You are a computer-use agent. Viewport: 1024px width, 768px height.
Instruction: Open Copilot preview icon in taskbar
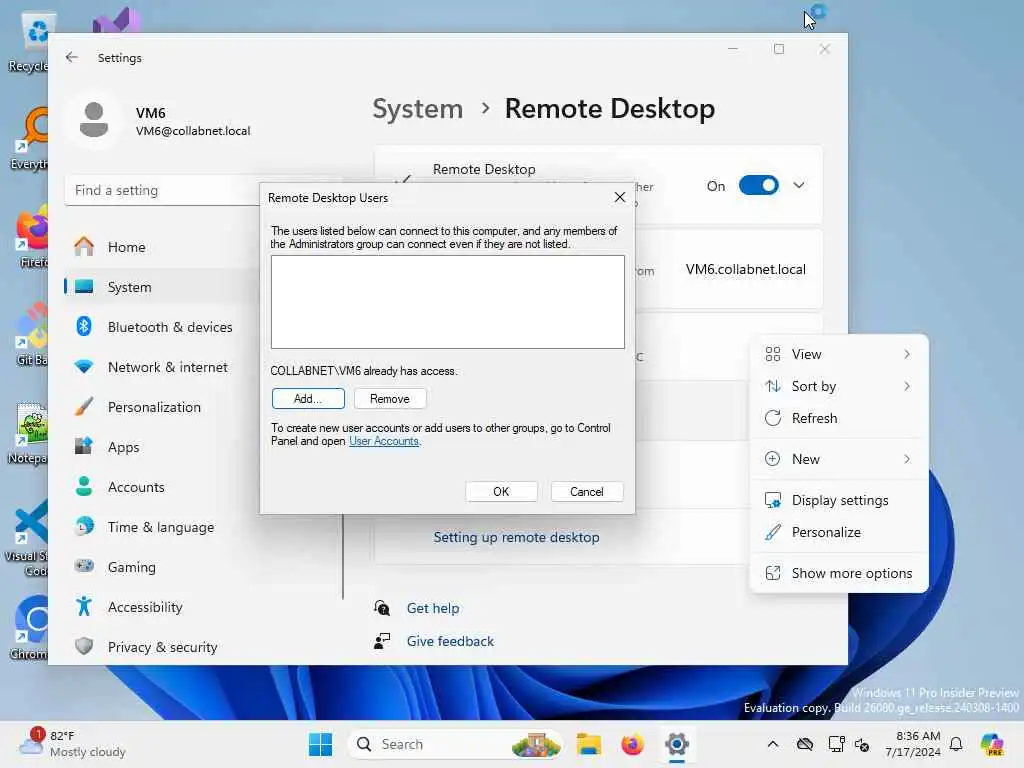(x=992, y=744)
